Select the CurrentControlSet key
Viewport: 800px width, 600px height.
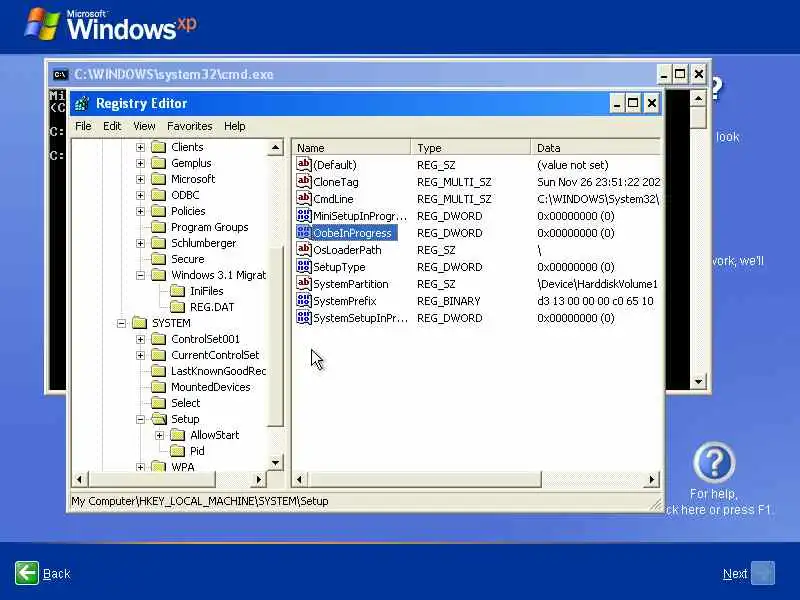pyautogui.click(x=215, y=355)
